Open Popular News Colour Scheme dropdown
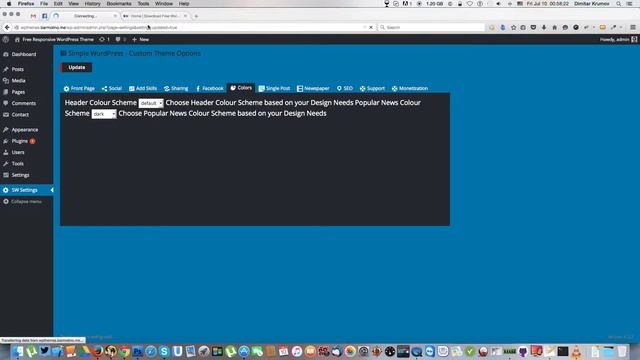Image resolution: width=640 pixels, height=360 pixels. tap(104, 114)
